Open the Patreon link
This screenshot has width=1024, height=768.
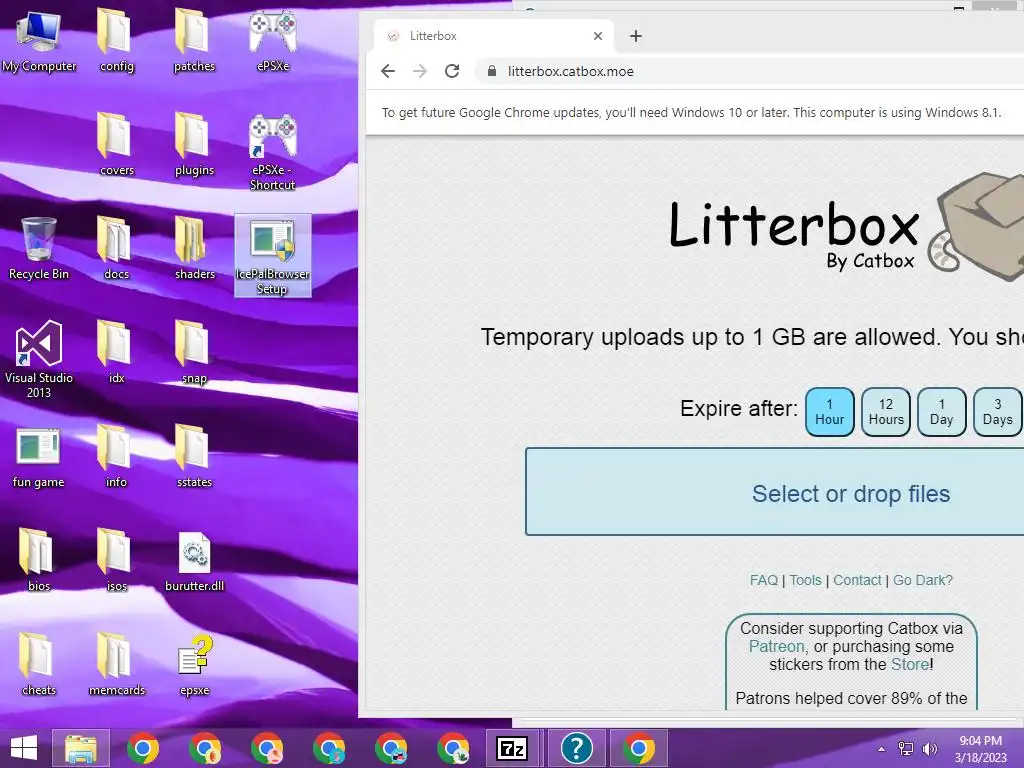(x=776, y=647)
